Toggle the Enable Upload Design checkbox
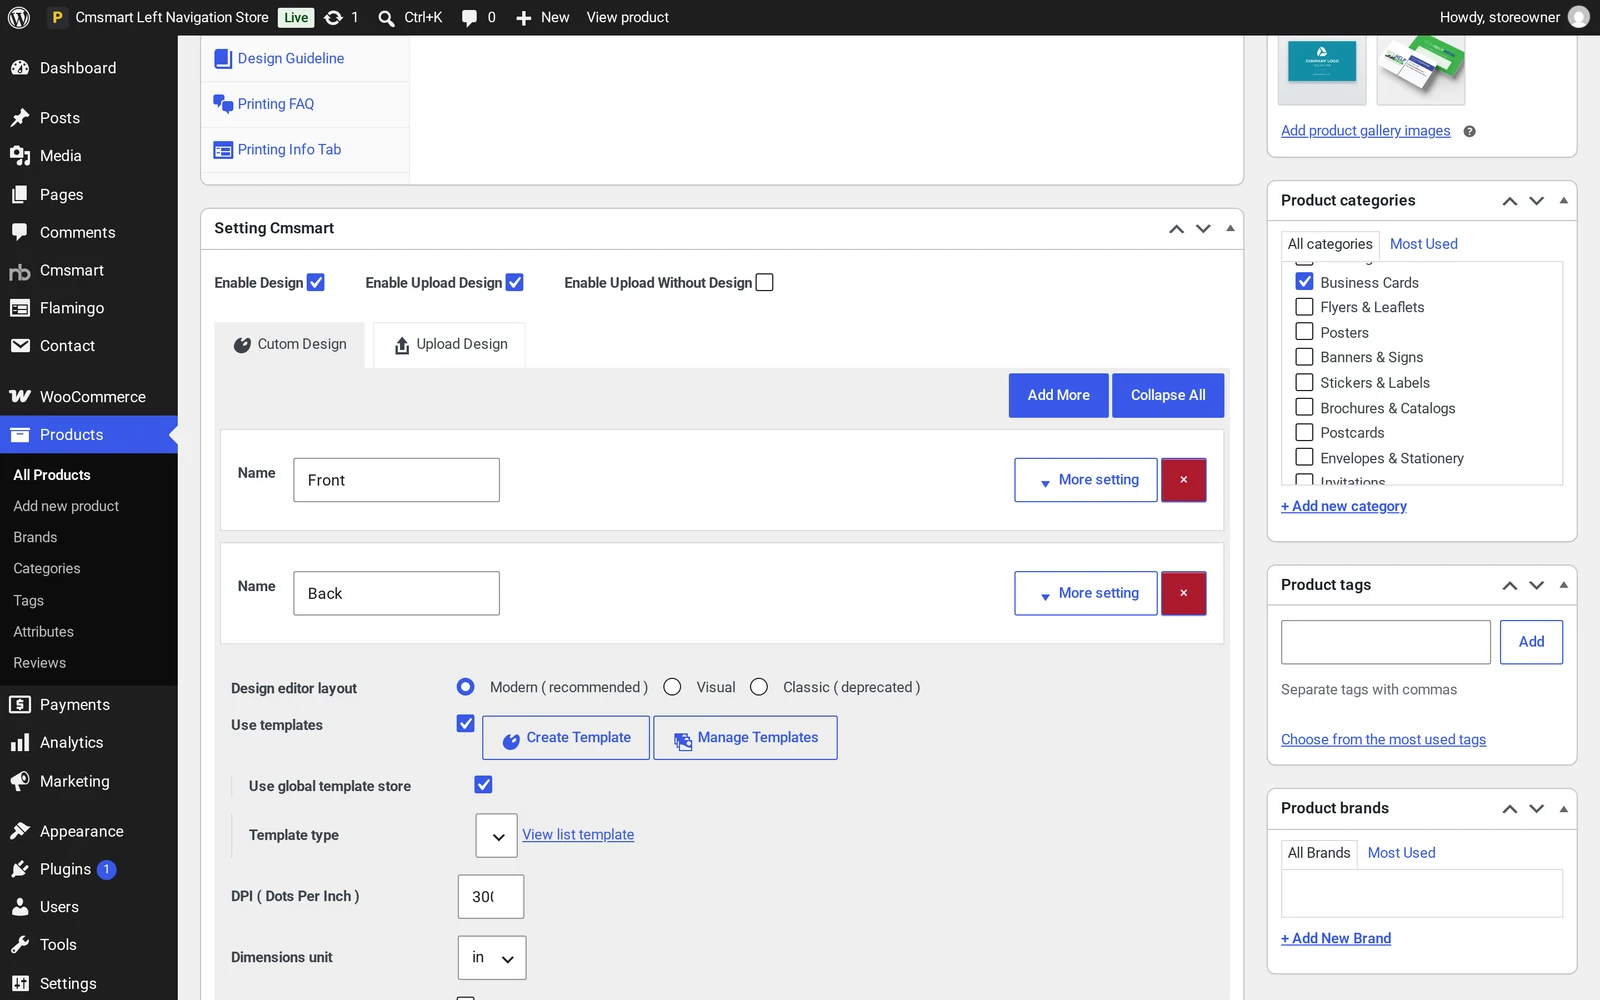Screen dimensions: 1600x1000 [515, 282]
